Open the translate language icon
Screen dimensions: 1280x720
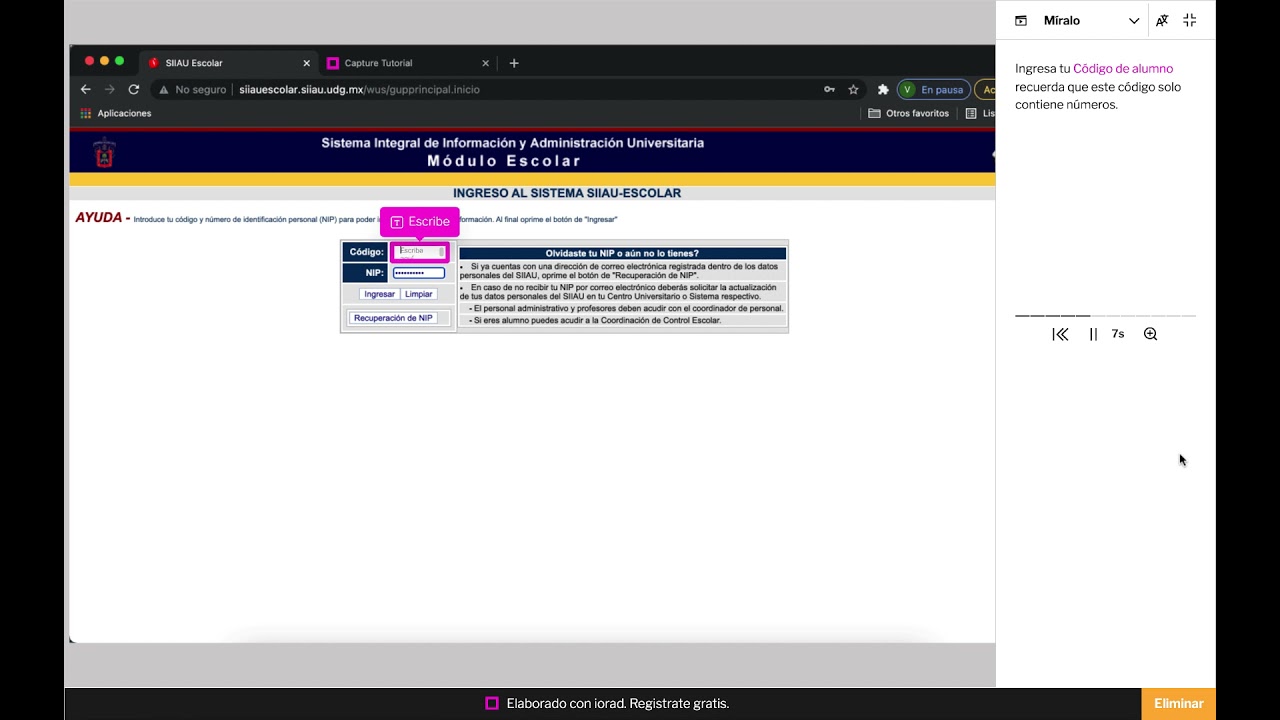pyautogui.click(x=1162, y=21)
